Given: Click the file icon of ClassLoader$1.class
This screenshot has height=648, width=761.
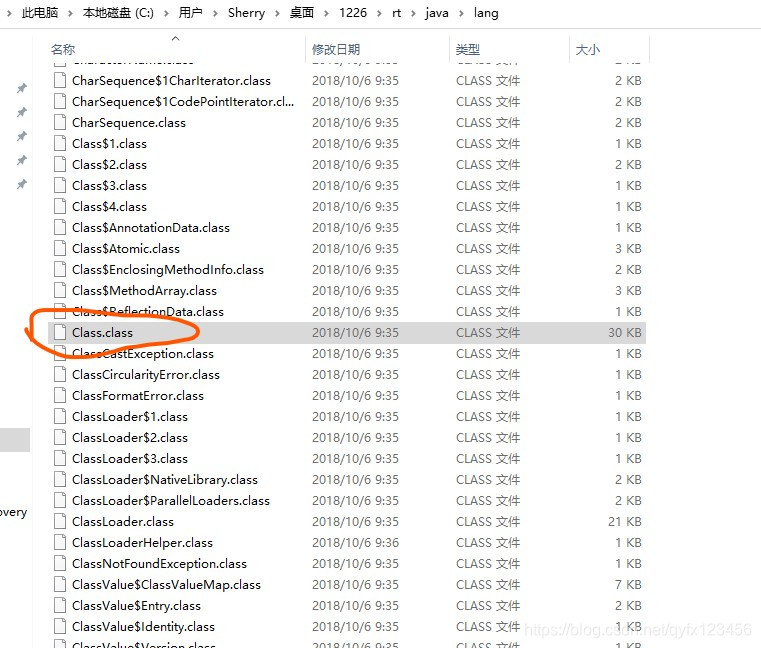Looking at the screenshot, I should point(60,416).
